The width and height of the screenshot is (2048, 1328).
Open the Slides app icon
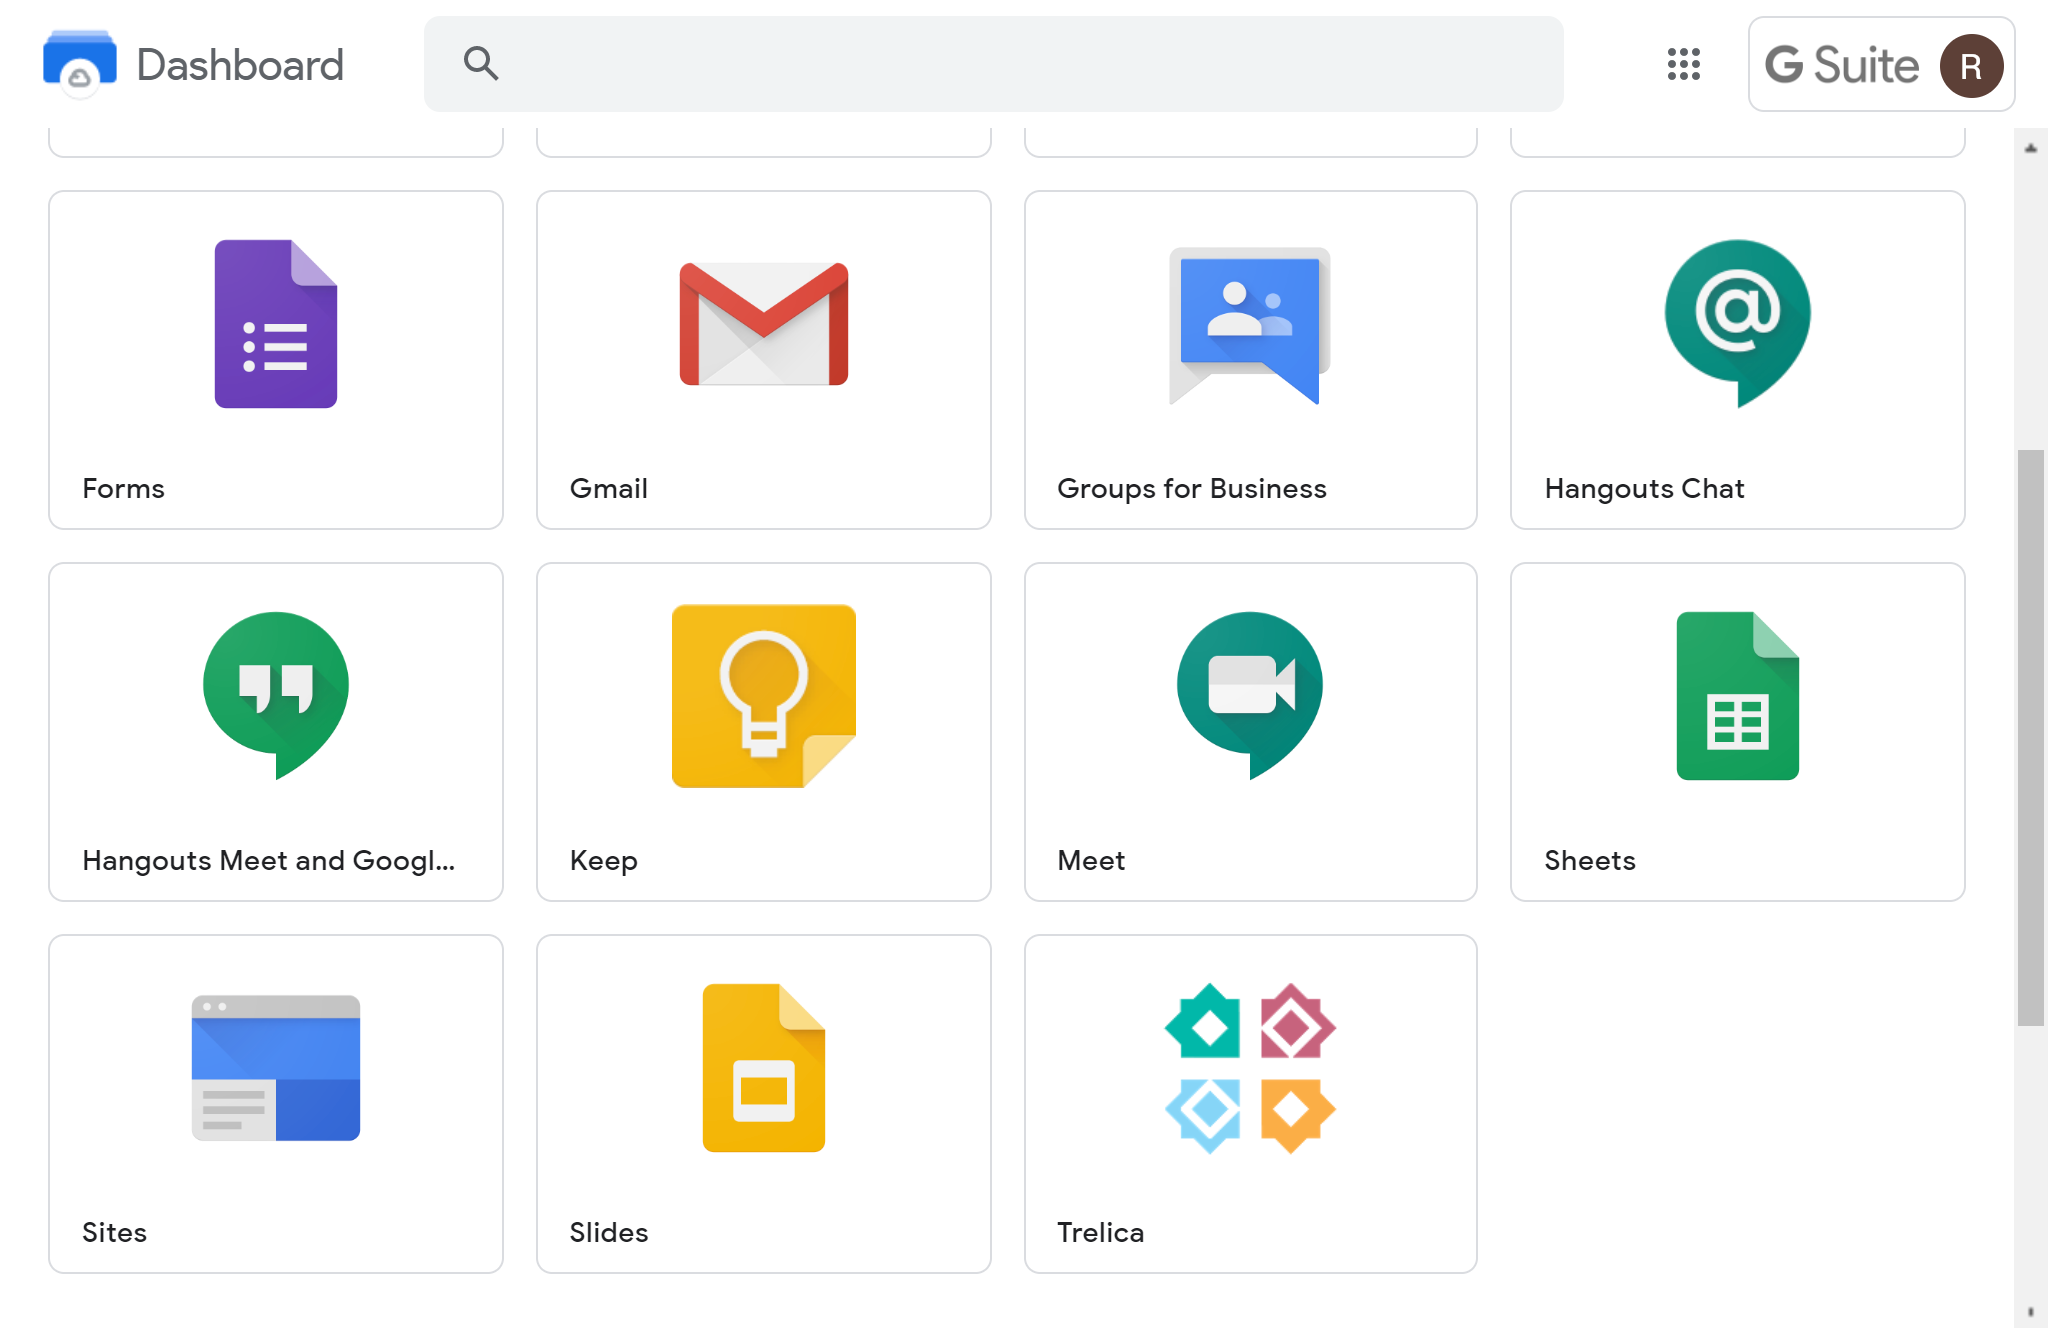pyautogui.click(x=764, y=1068)
